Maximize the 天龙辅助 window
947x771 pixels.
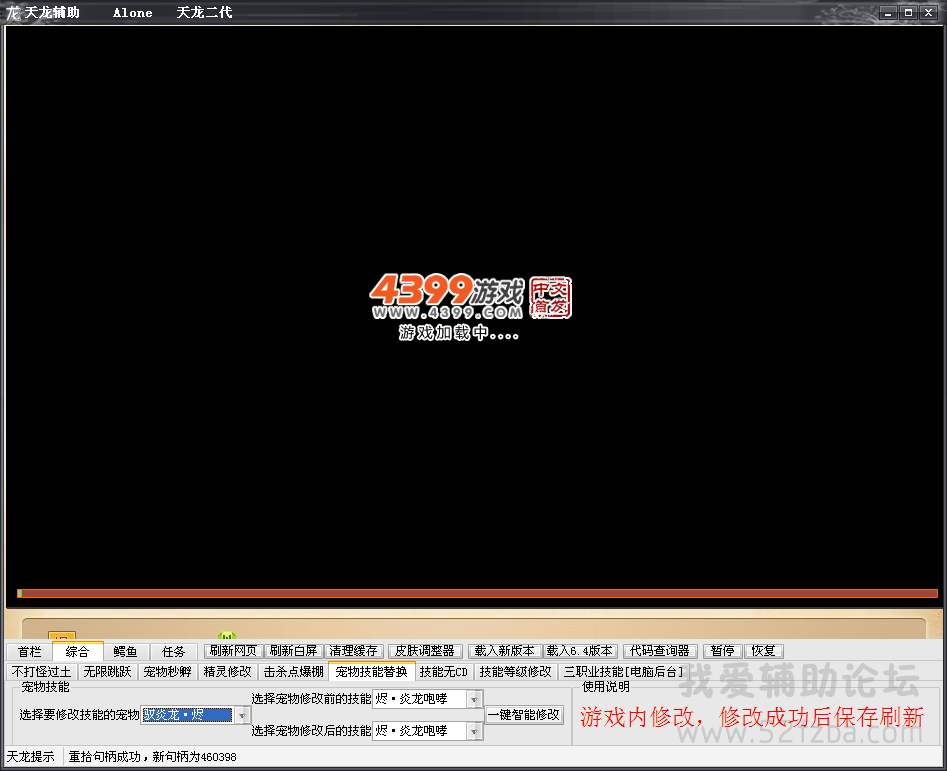point(908,13)
